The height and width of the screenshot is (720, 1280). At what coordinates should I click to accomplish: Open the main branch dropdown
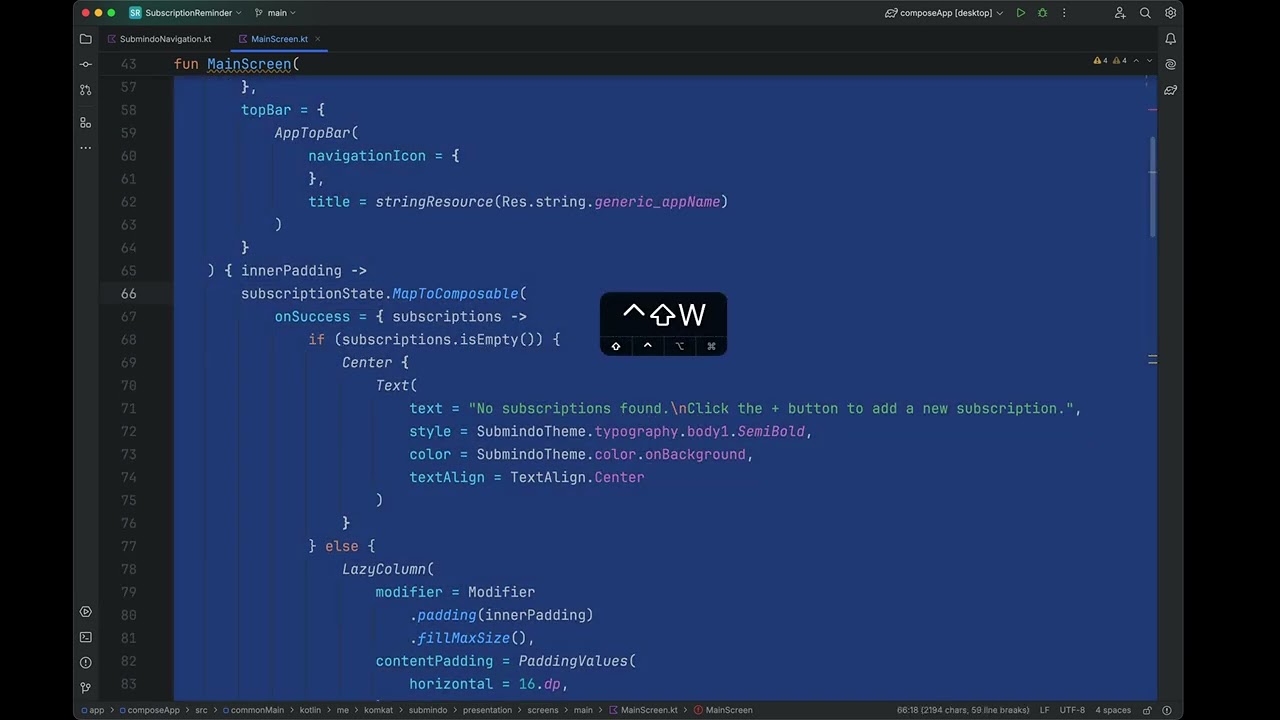(x=275, y=13)
